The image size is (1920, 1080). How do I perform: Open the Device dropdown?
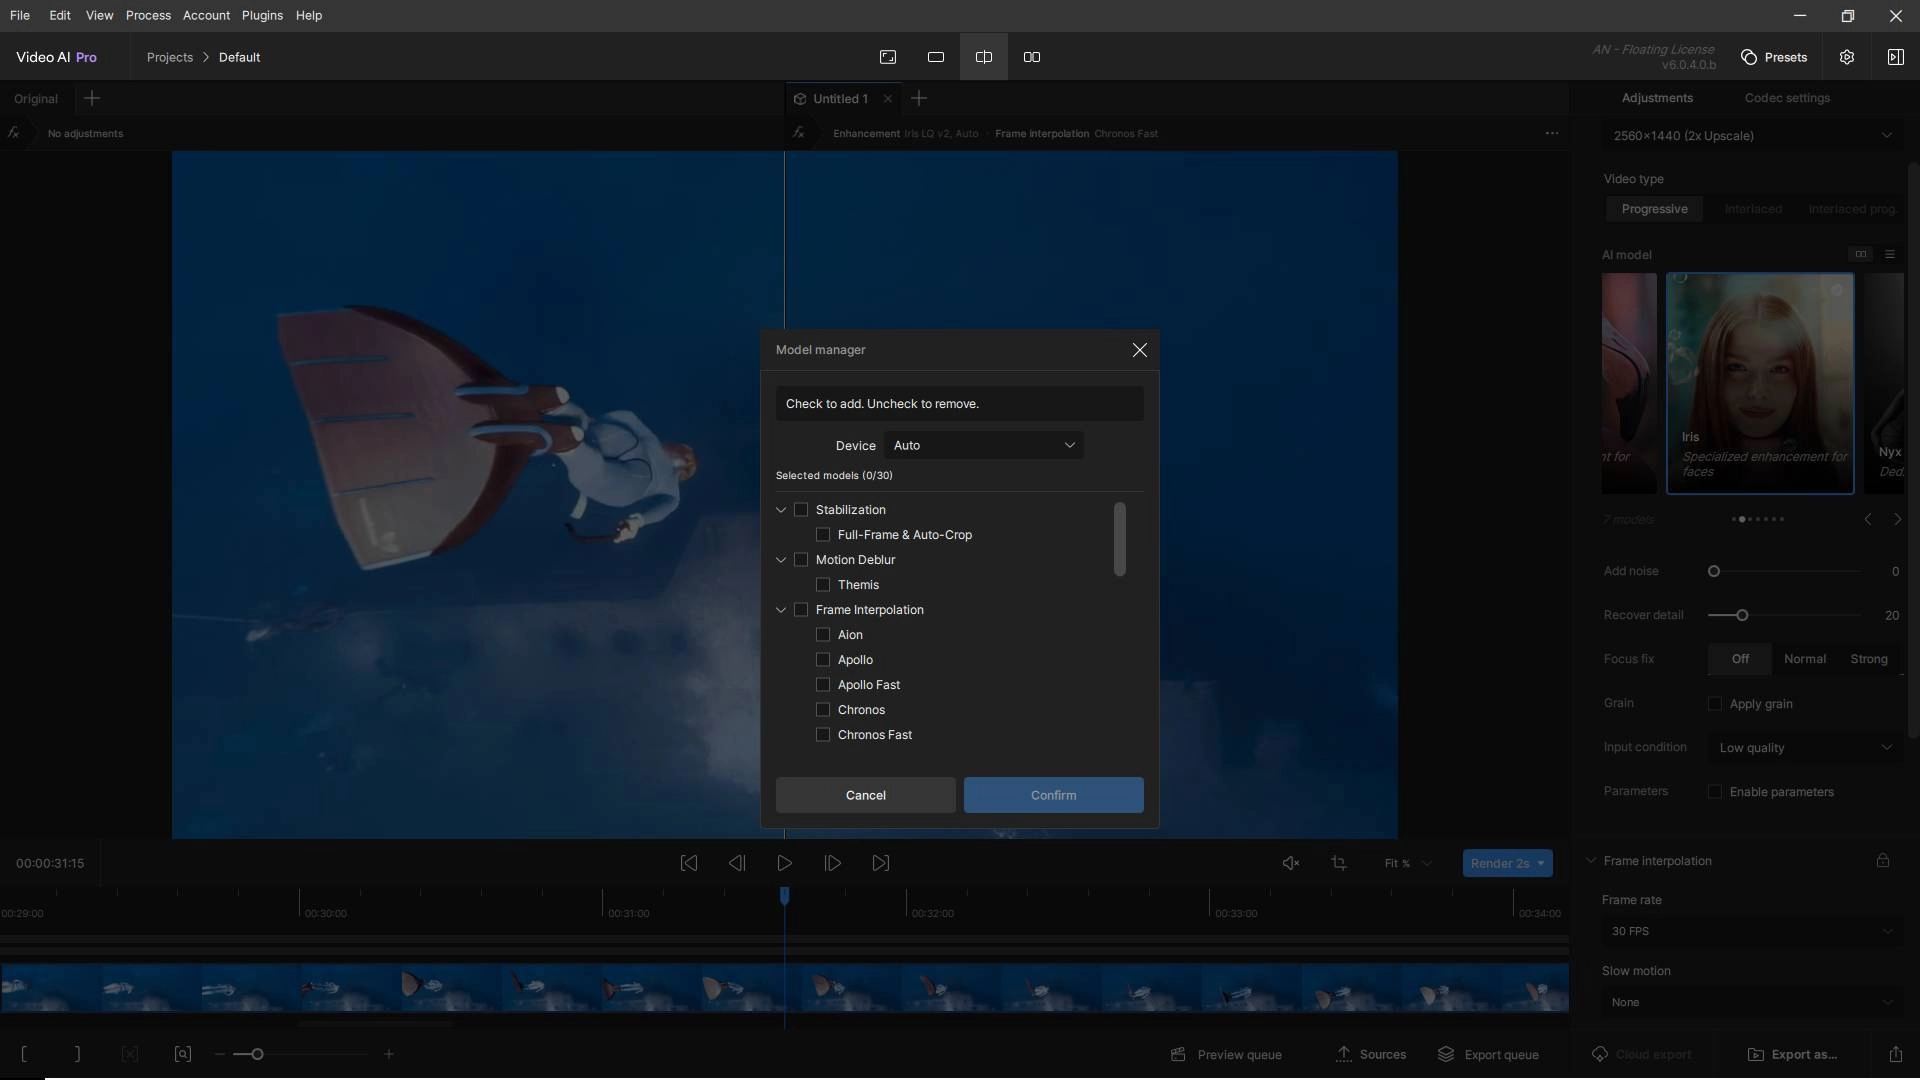click(x=984, y=445)
